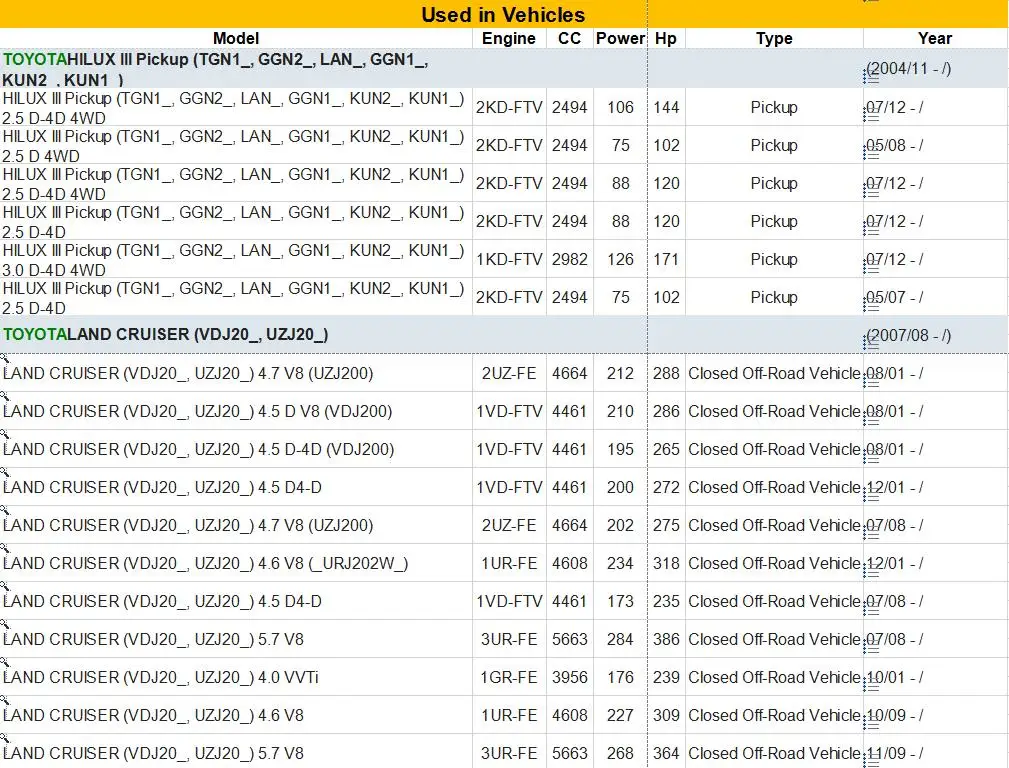The height and width of the screenshot is (768, 1009).
Task: Click list icon in Year cell of 1GR-FE row
Action: point(871,686)
